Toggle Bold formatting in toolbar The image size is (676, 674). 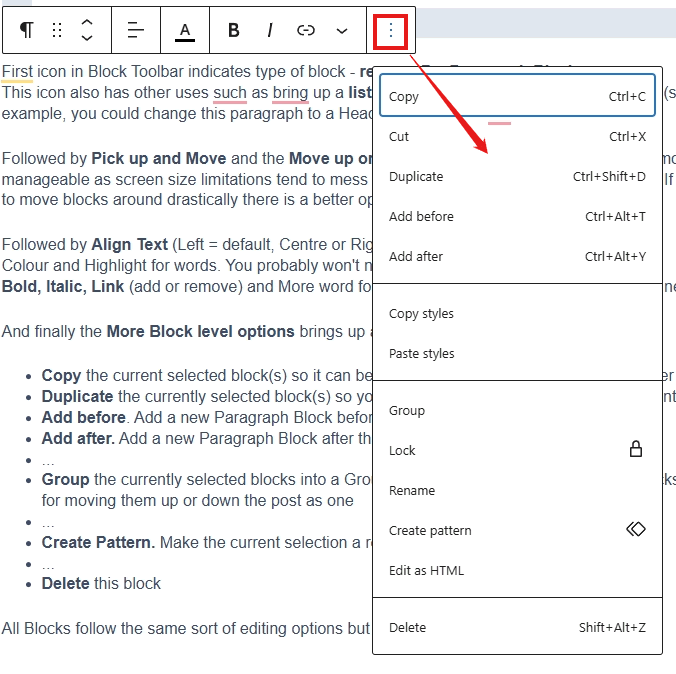(x=234, y=30)
